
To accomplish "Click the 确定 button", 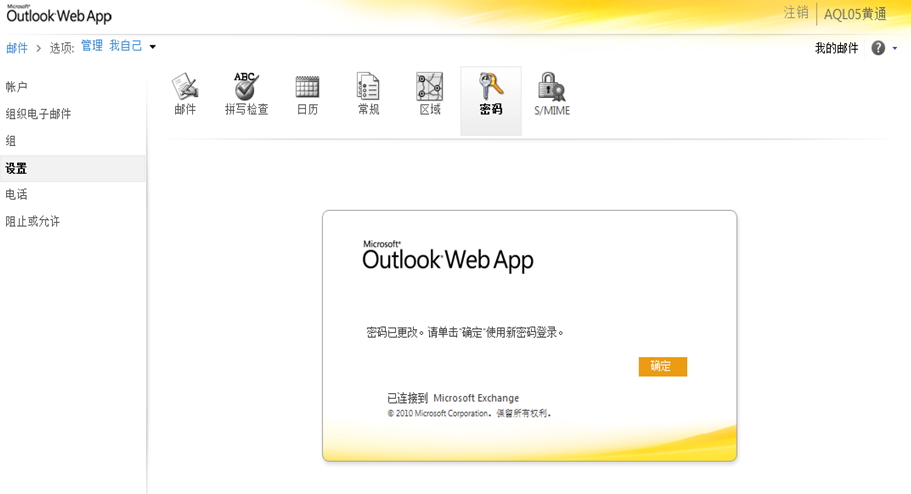I will (662, 367).
